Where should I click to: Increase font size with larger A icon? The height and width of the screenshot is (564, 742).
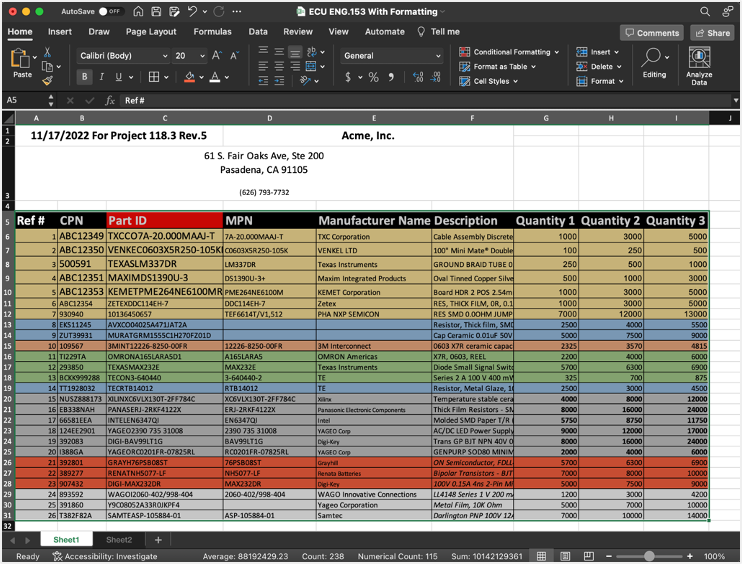216,55
